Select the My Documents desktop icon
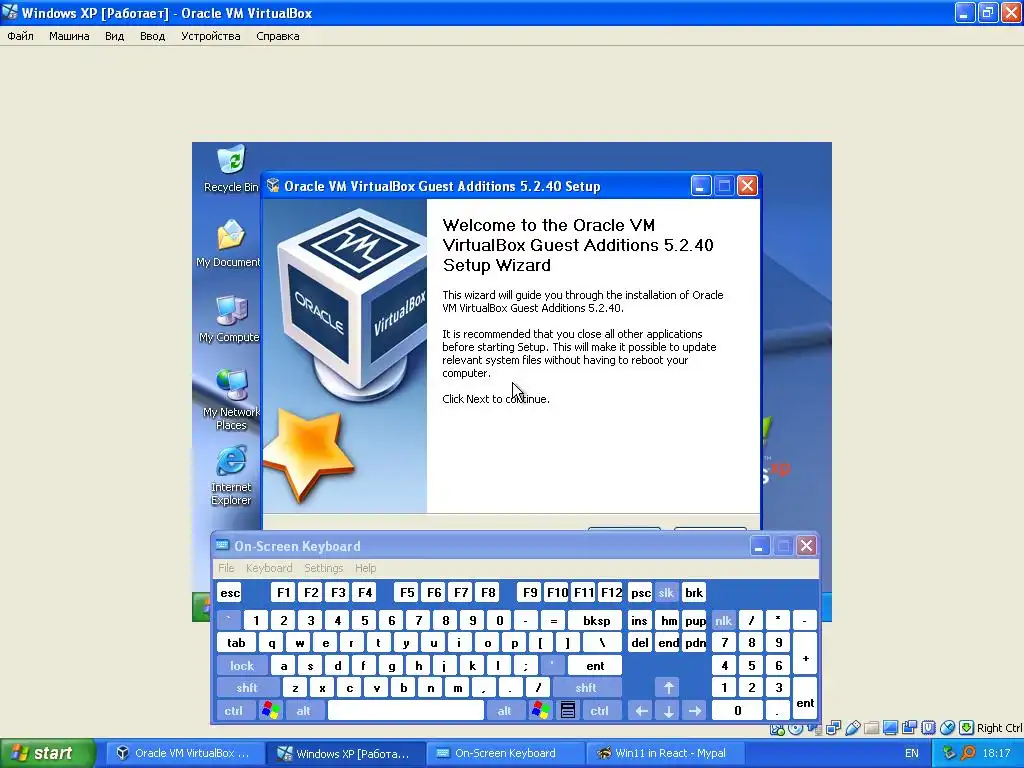 tap(229, 243)
